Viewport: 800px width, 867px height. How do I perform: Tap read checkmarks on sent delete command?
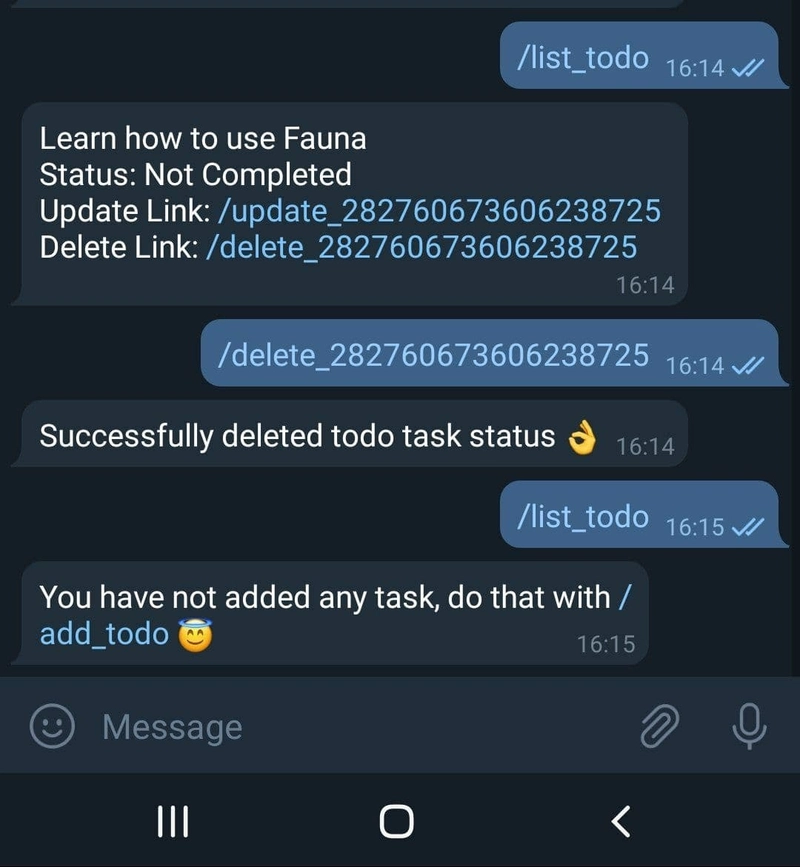click(747, 365)
